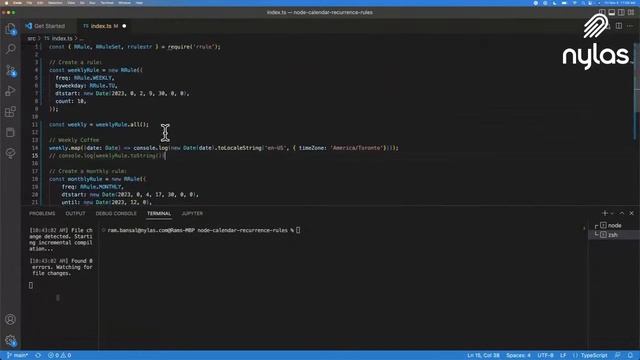Switch to the JUPYTER panel tab
640x360 pixels.
tap(192, 213)
